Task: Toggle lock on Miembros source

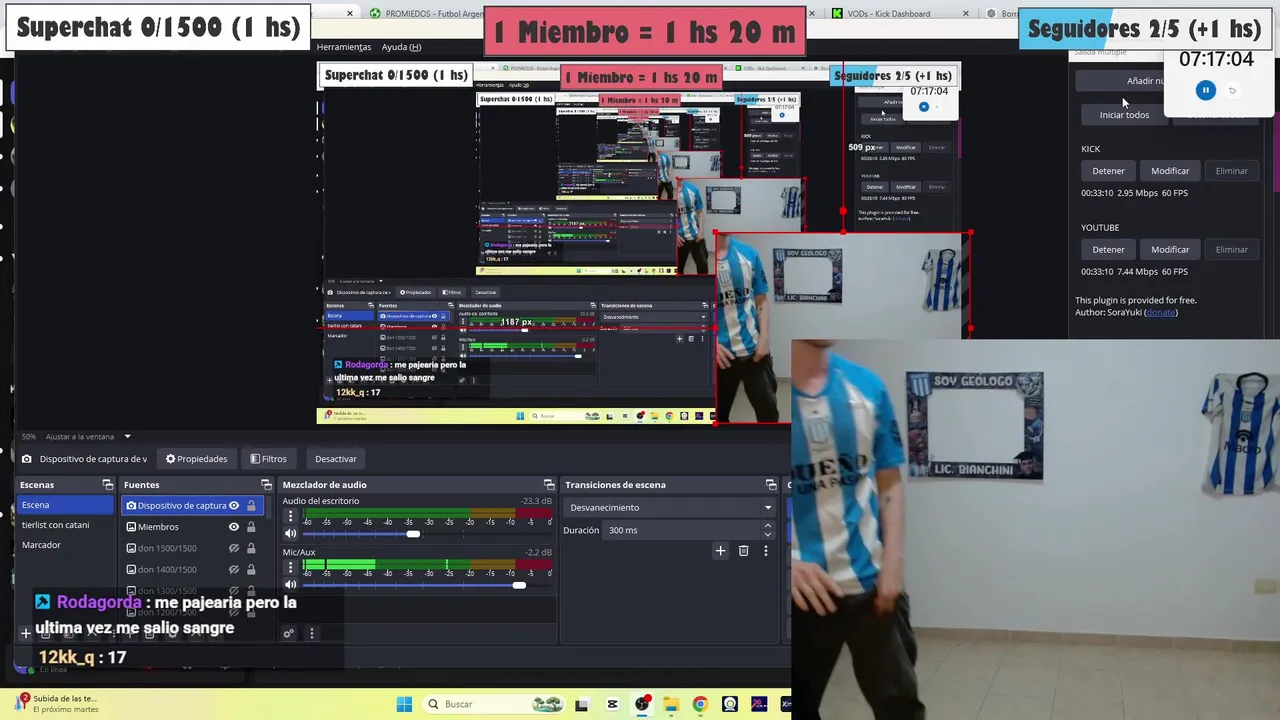Action: (x=251, y=527)
